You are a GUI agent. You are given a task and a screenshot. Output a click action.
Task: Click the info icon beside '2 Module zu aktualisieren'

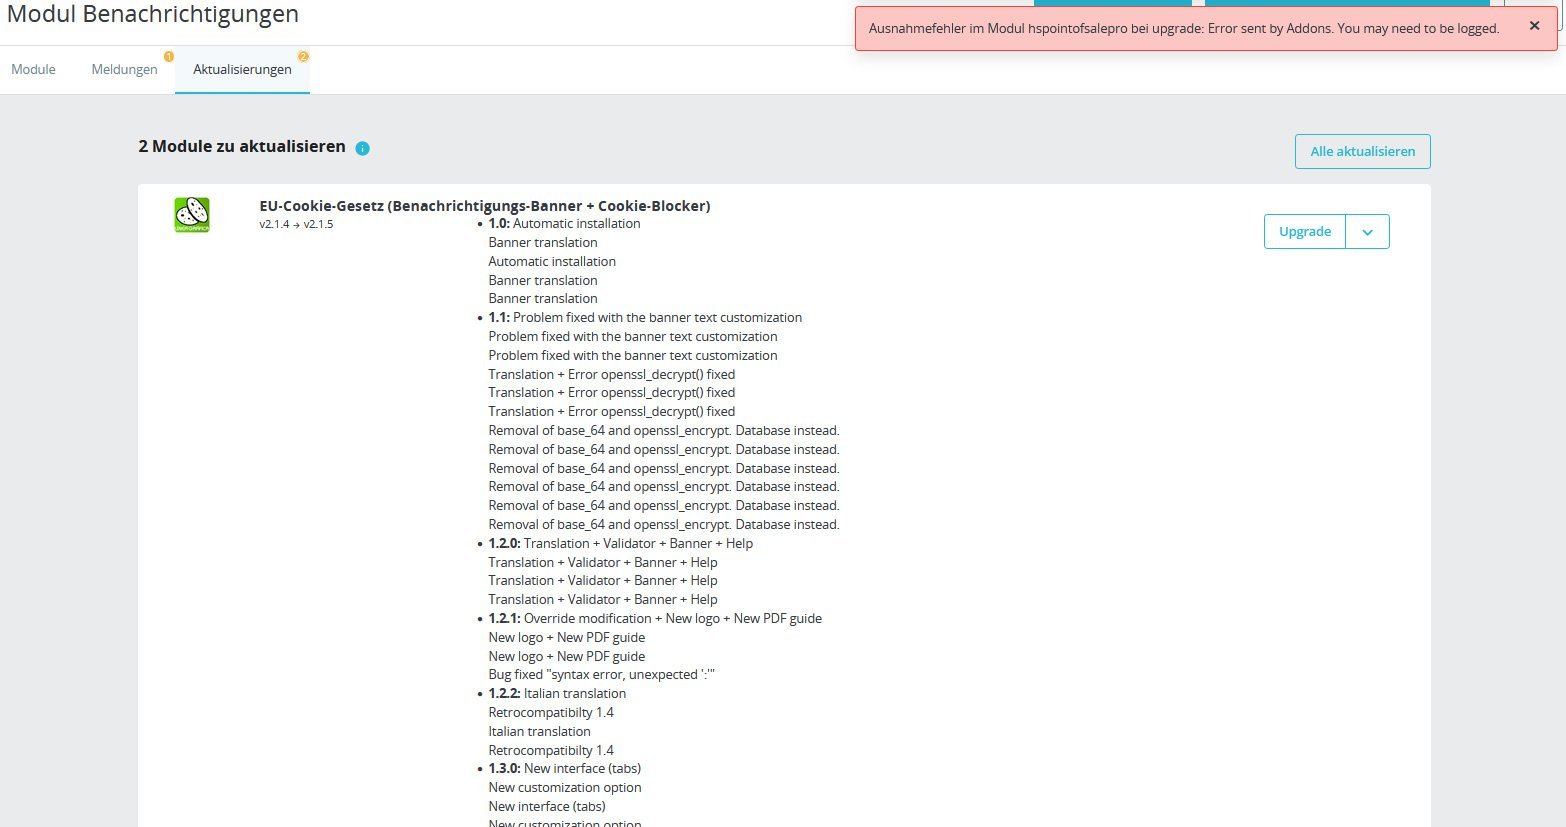362,148
